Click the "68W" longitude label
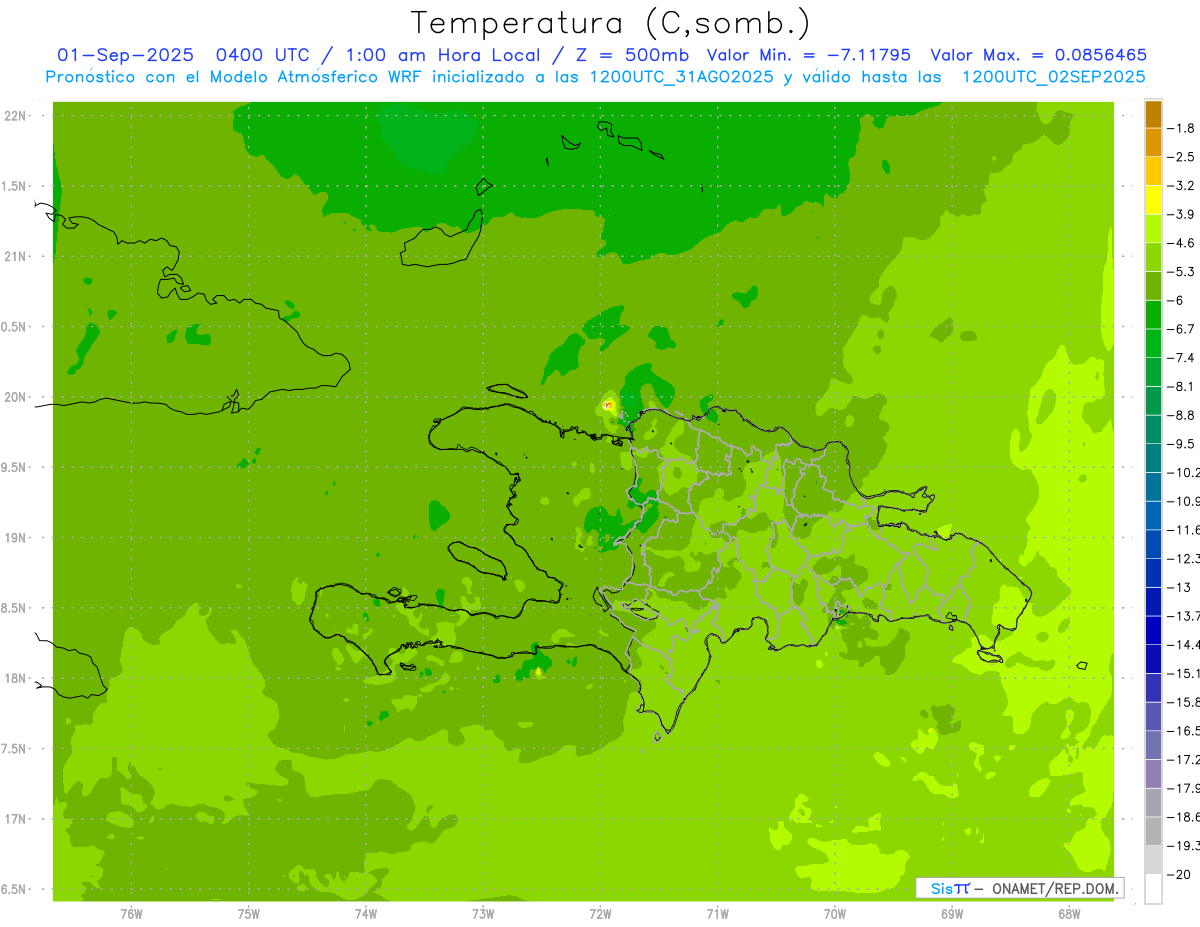The height and width of the screenshot is (927, 1200). [x=1069, y=914]
